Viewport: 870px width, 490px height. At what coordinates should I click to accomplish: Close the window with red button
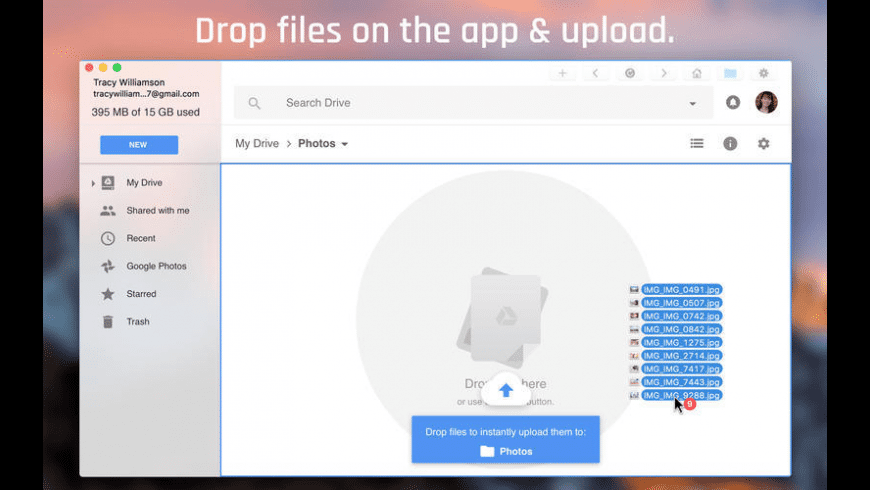click(89, 68)
